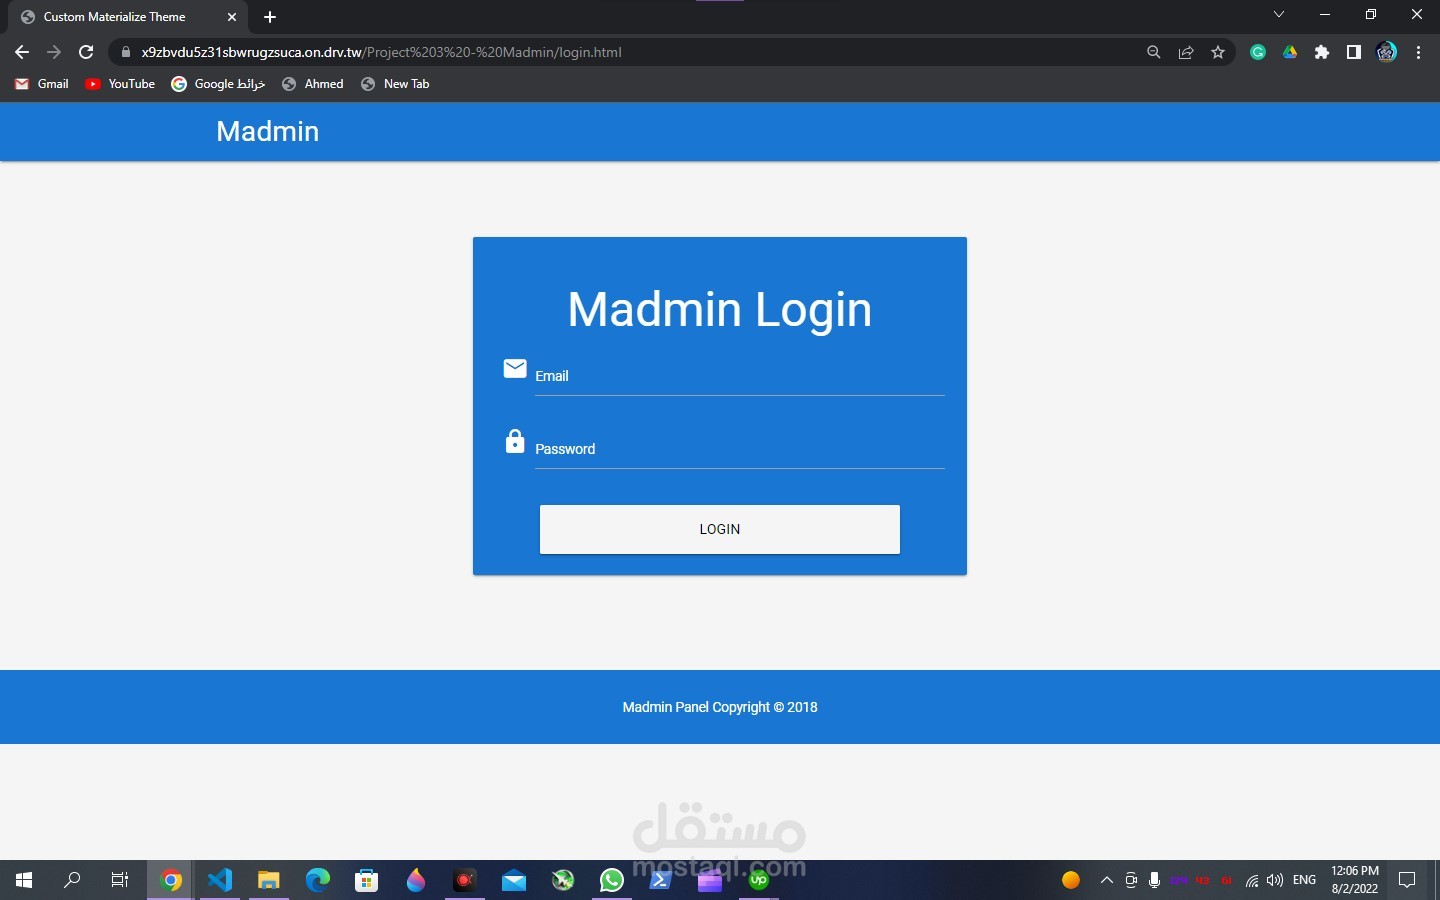Click the Google Drive extension icon

click(1290, 52)
